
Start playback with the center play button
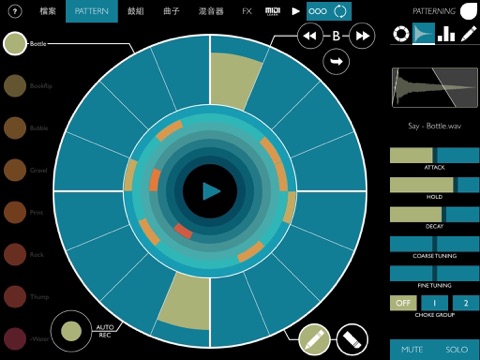click(x=210, y=191)
